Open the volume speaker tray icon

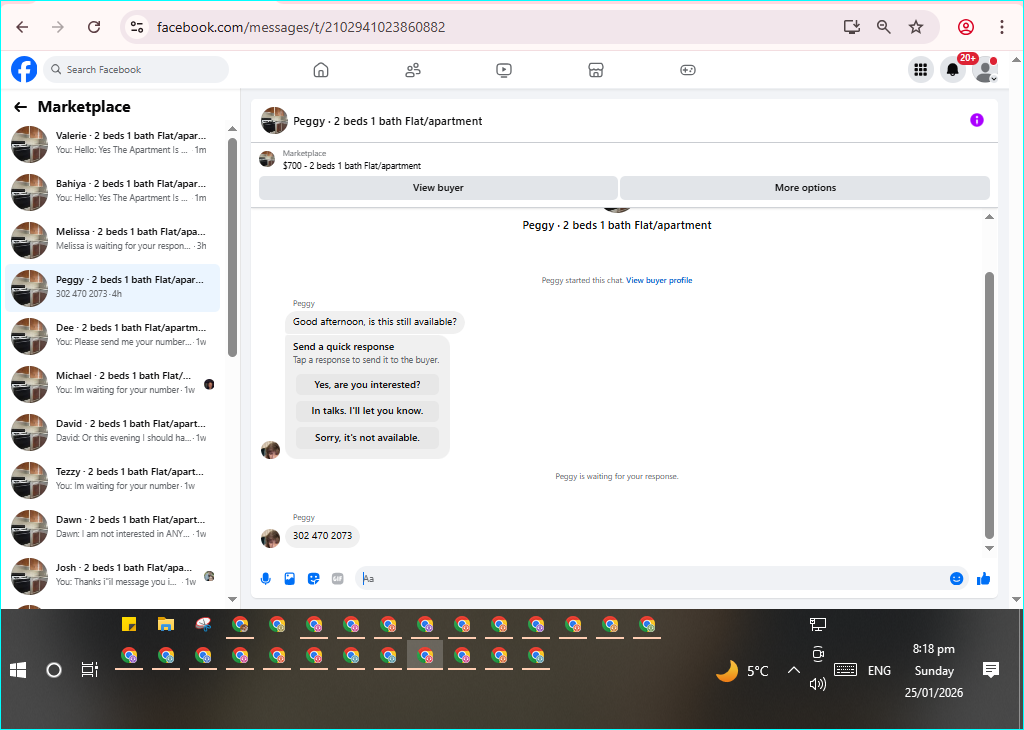coord(818,684)
